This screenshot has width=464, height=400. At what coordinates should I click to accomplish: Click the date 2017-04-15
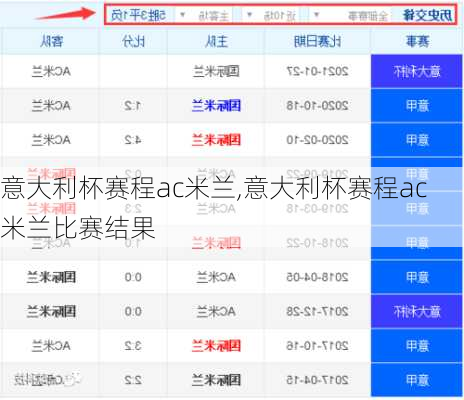317,380
